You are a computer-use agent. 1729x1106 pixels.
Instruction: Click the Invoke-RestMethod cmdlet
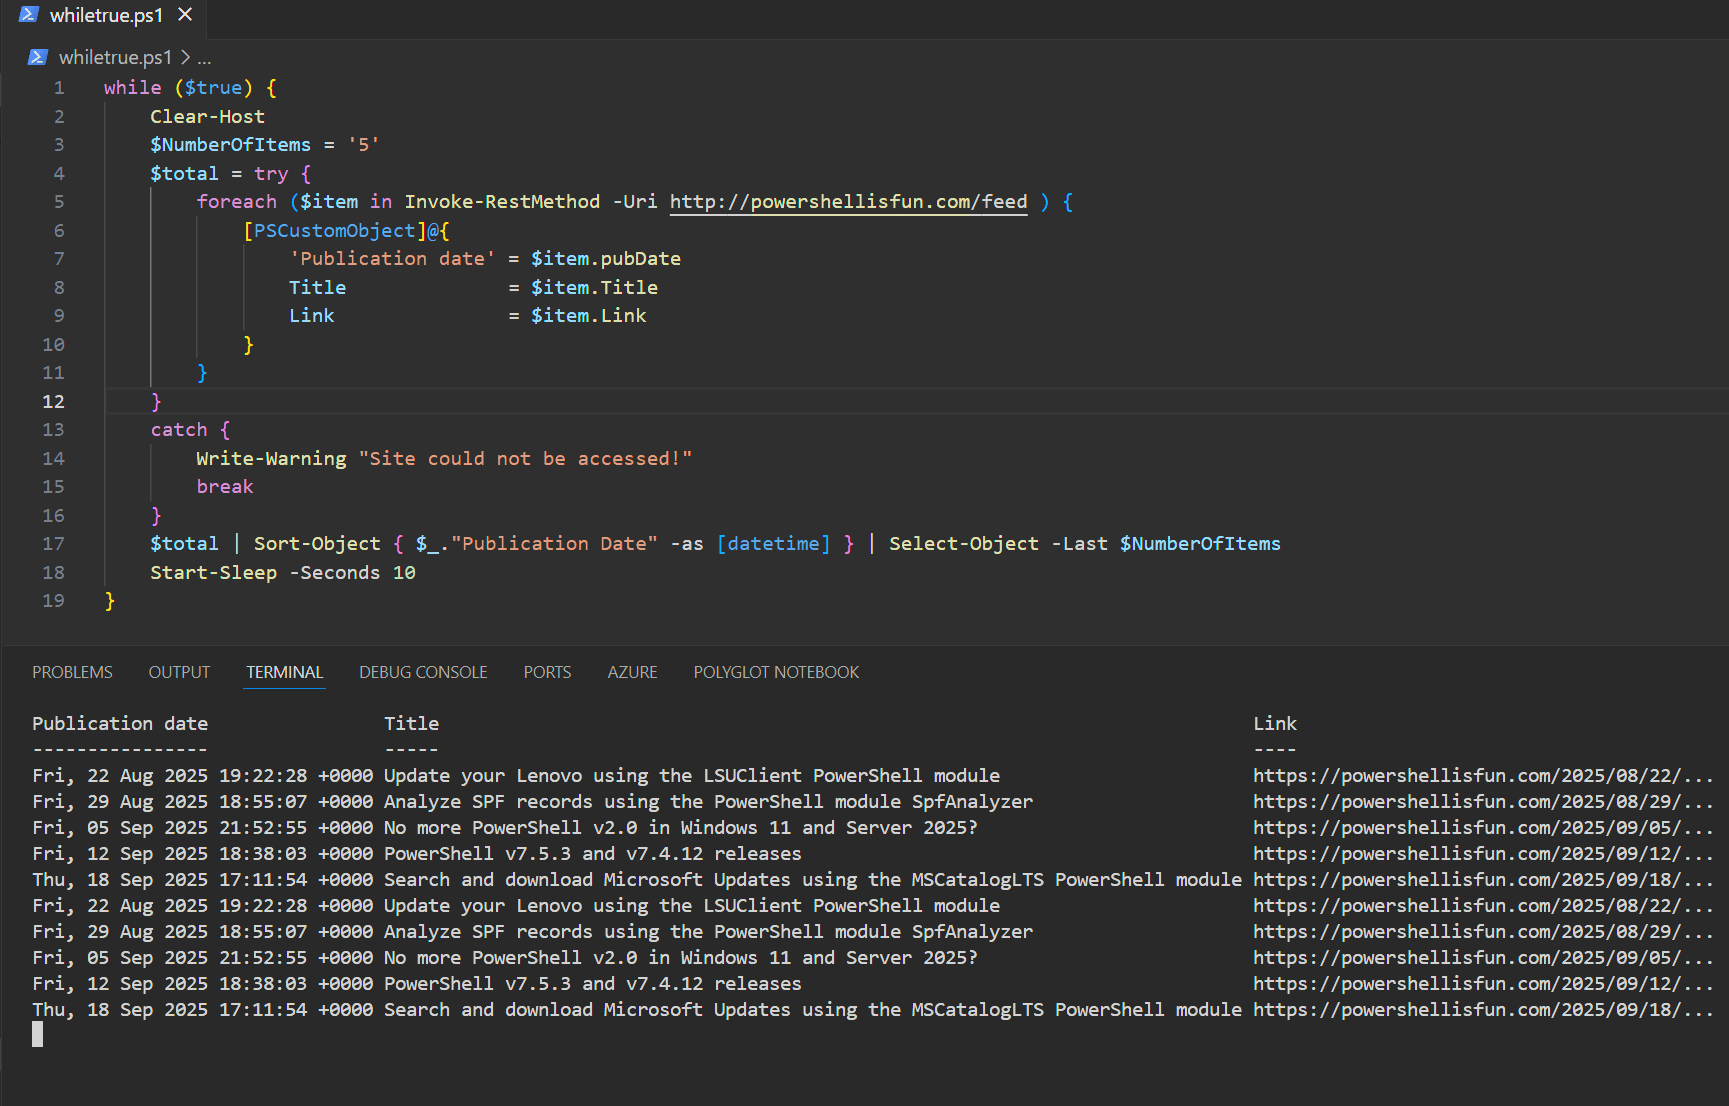pos(502,202)
